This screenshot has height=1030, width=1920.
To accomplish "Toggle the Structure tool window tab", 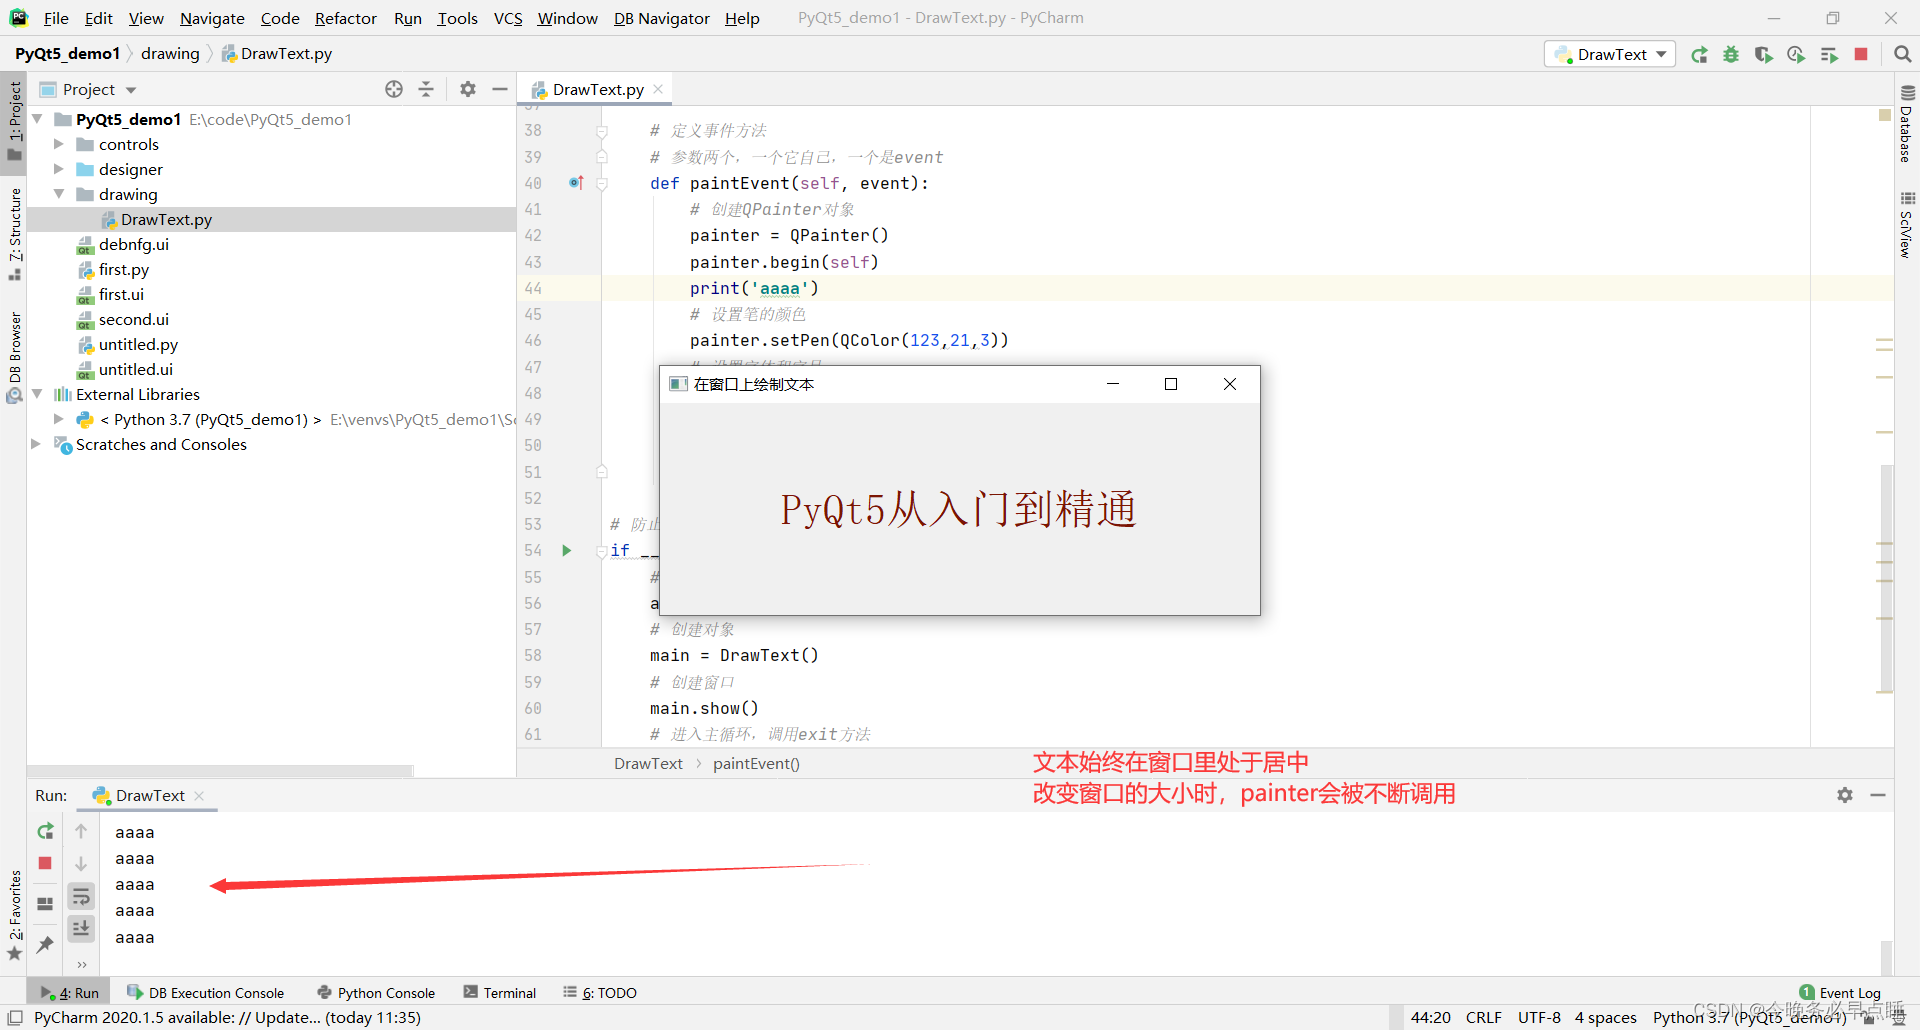I will tap(14, 234).
